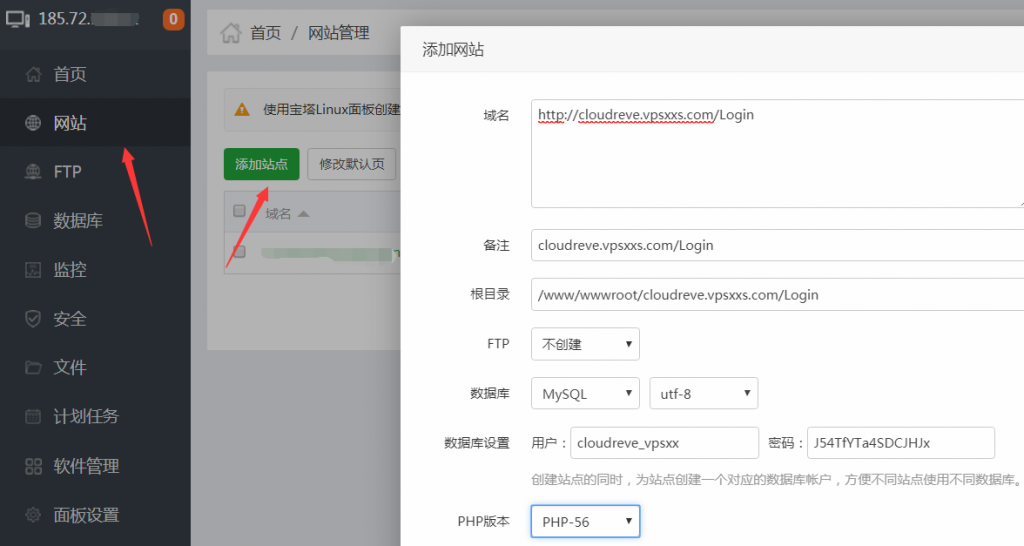Sort by the 域名 column arrow
The height and width of the screenshot is (546, 1024).
pos(303,214)
